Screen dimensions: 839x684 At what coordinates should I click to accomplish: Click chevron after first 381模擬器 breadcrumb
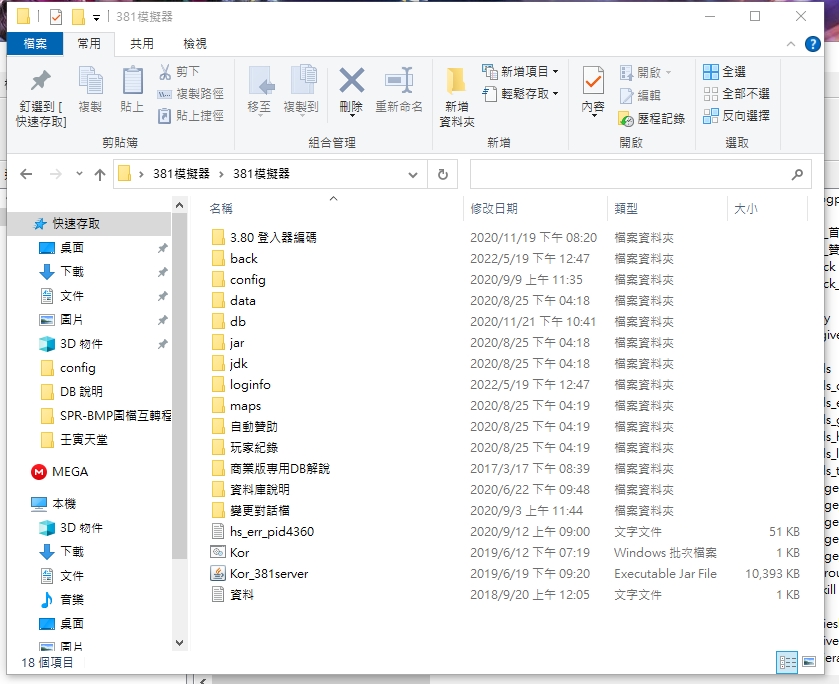tap(221, 174)
